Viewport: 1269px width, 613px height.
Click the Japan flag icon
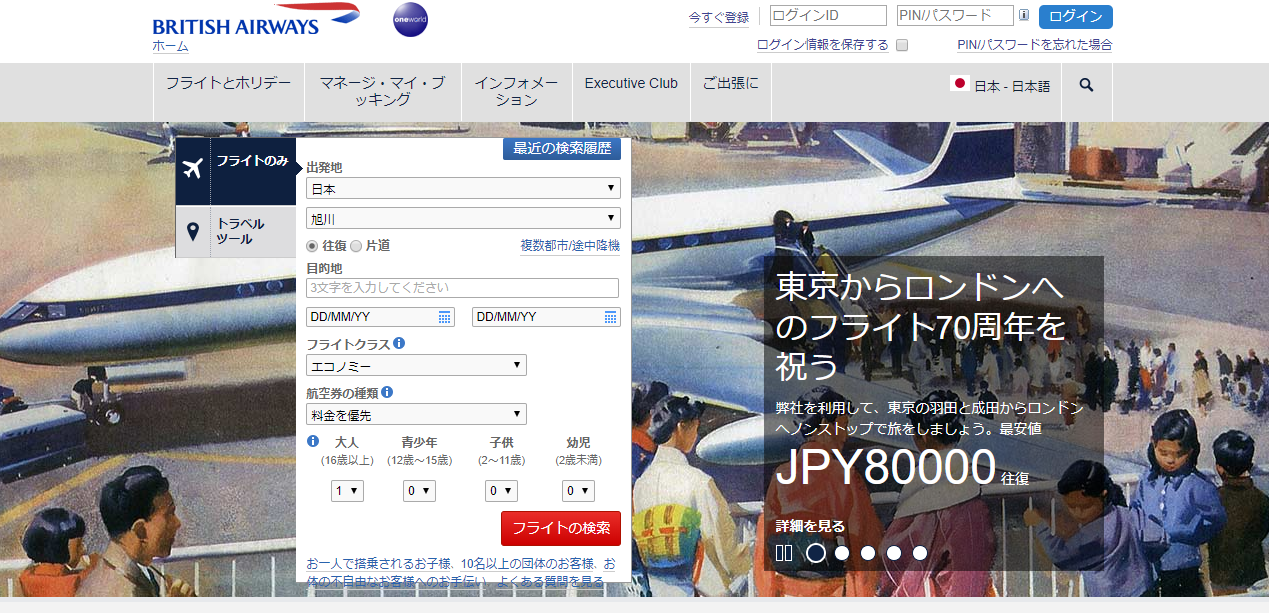point(960,84)
